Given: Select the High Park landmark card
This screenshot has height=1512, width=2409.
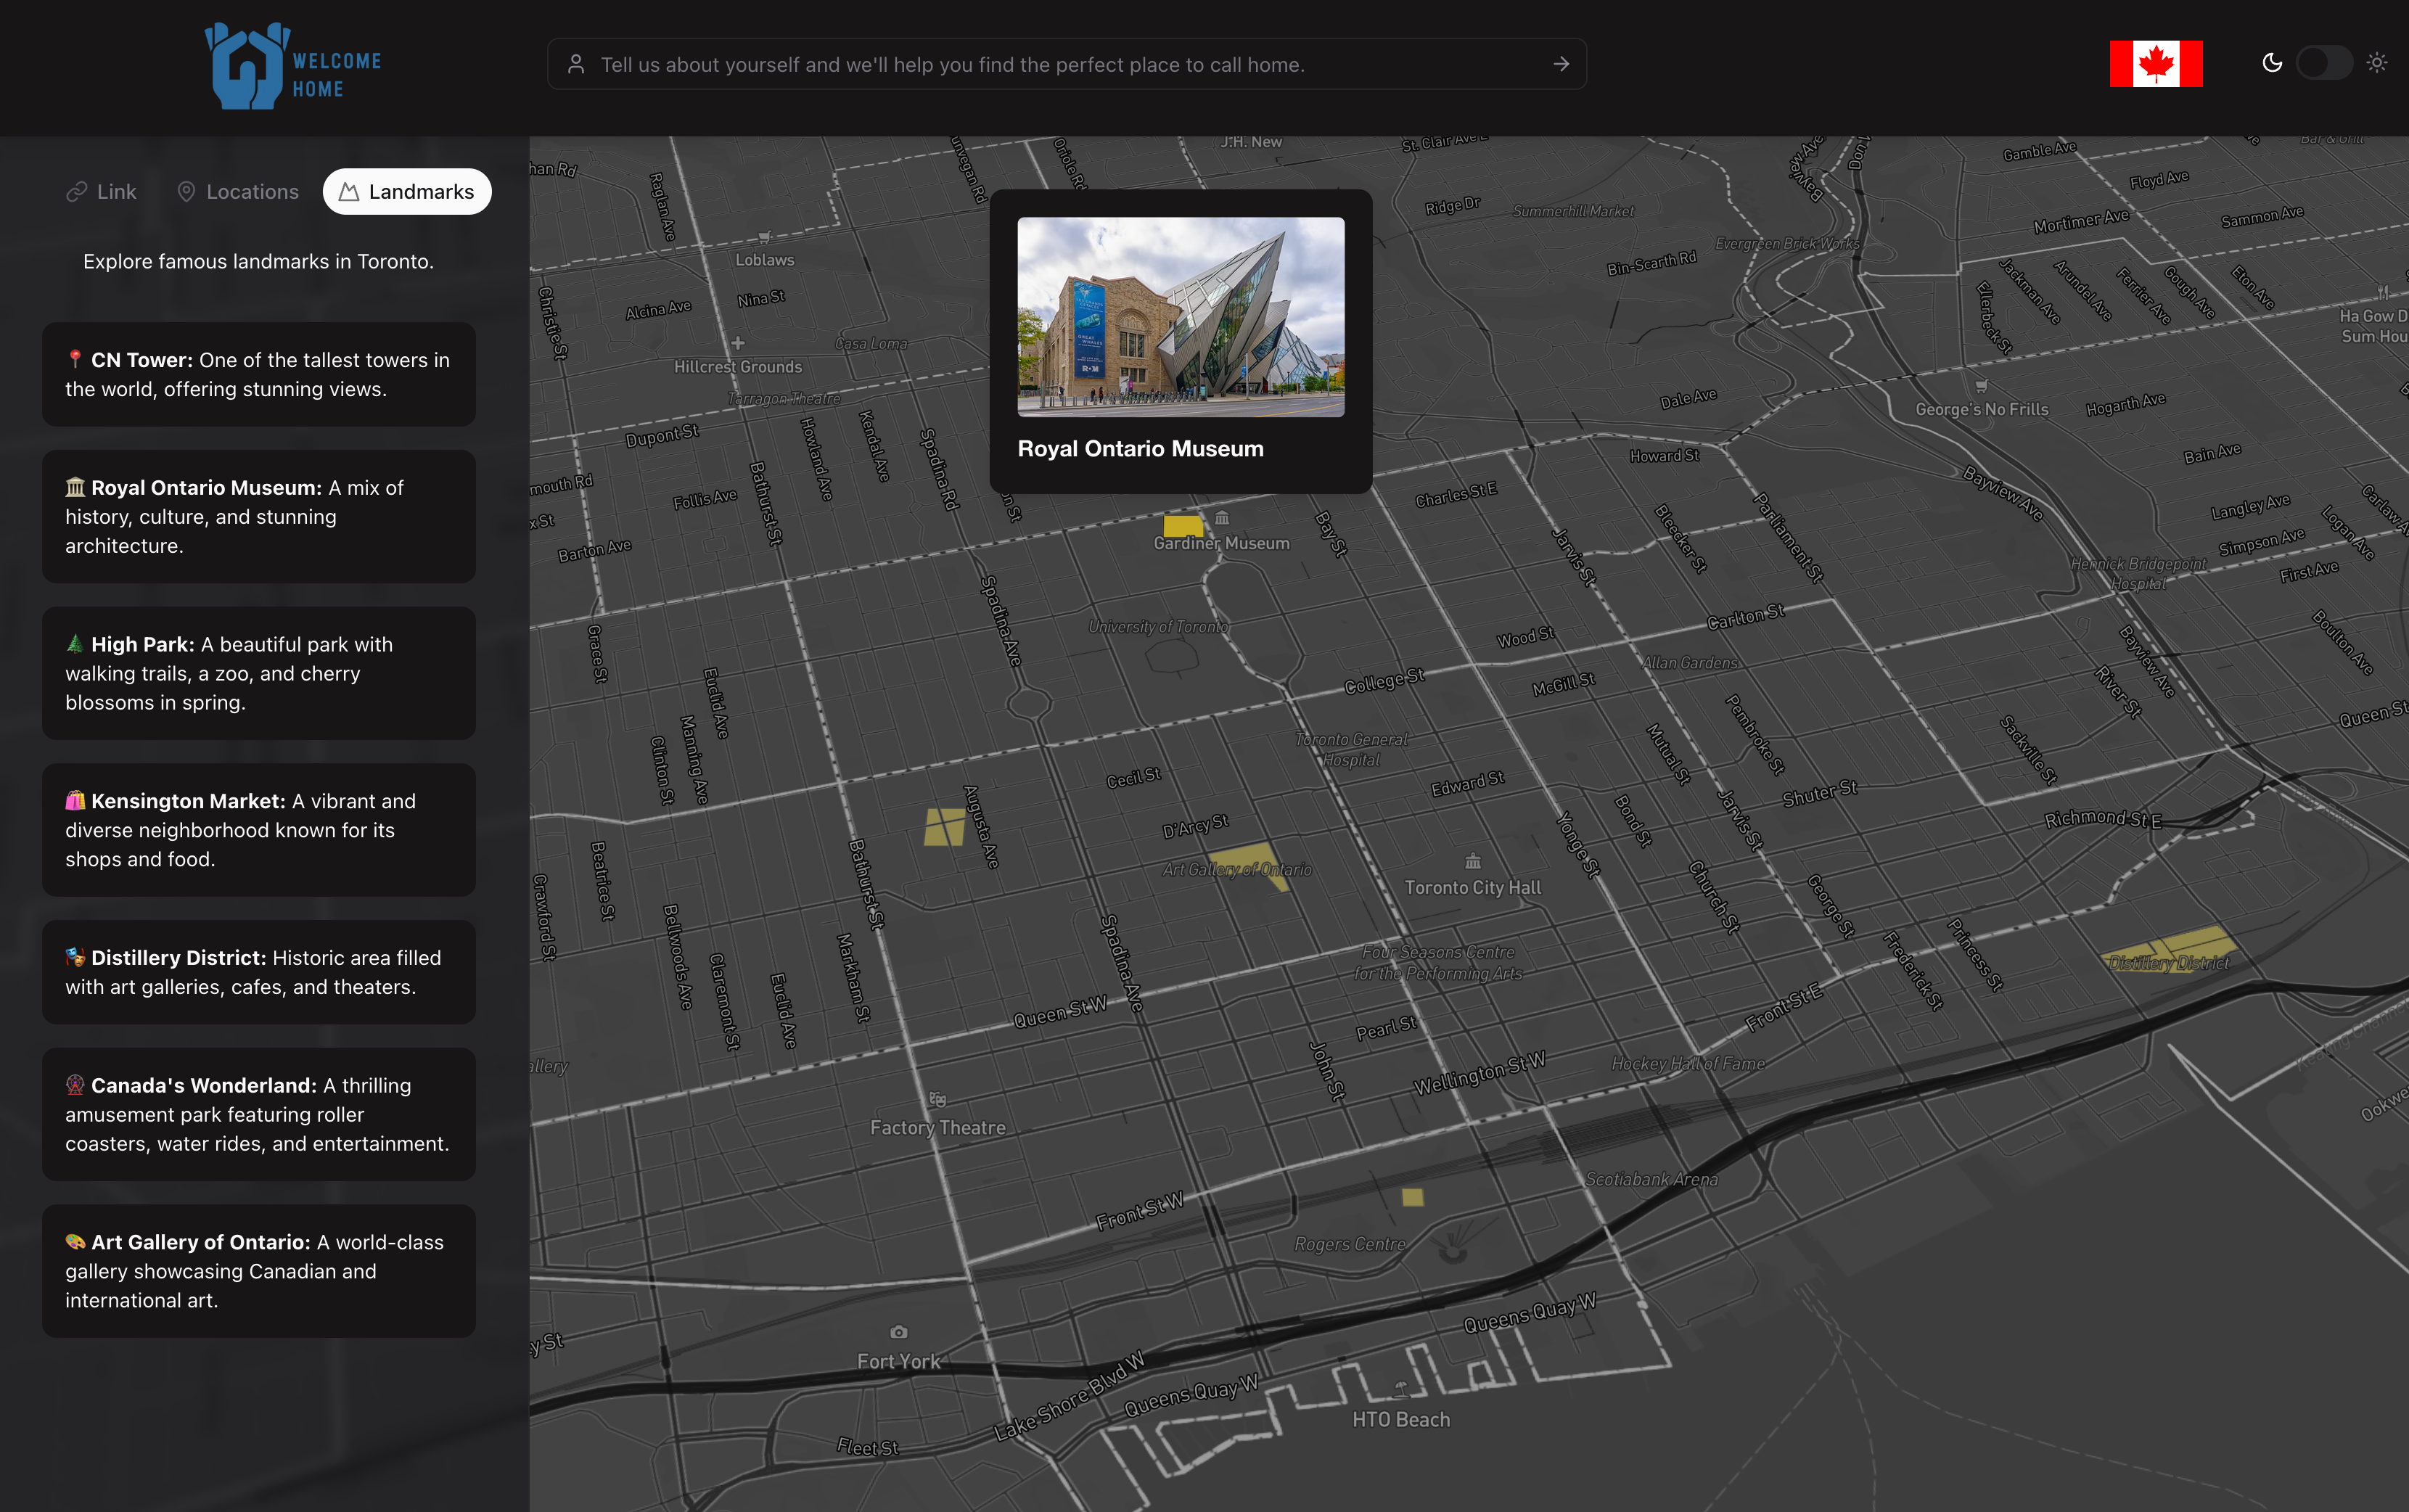Looking at the screenshot, I should click(x=258, y=673).
